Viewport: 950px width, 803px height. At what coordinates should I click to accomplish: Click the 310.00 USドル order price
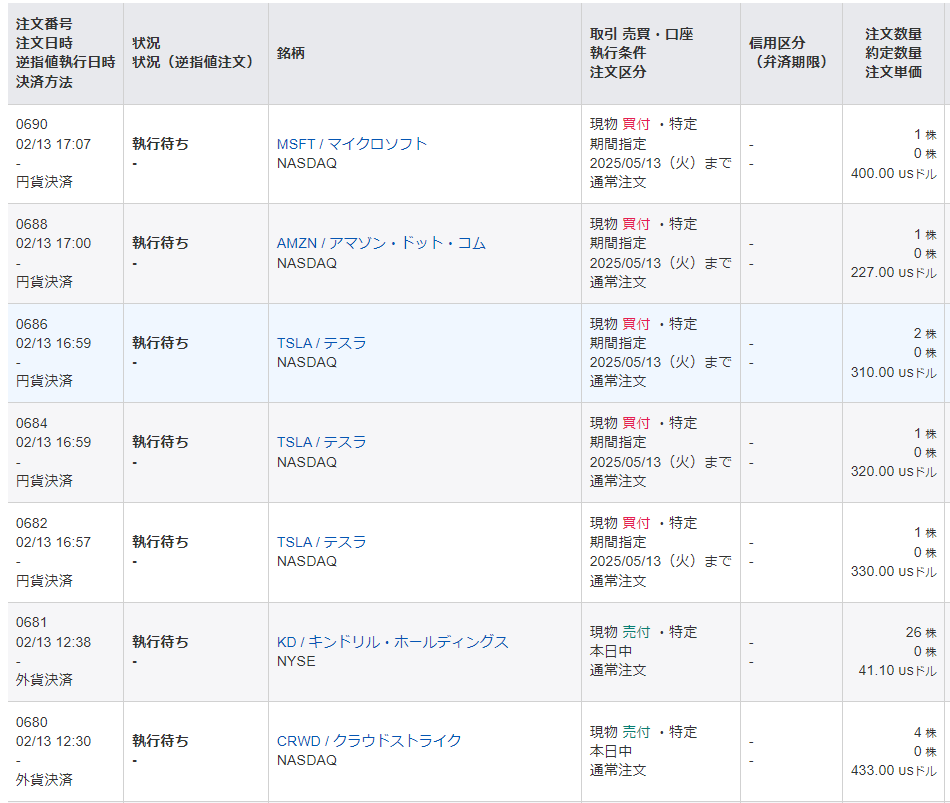(x=894, y=372)
